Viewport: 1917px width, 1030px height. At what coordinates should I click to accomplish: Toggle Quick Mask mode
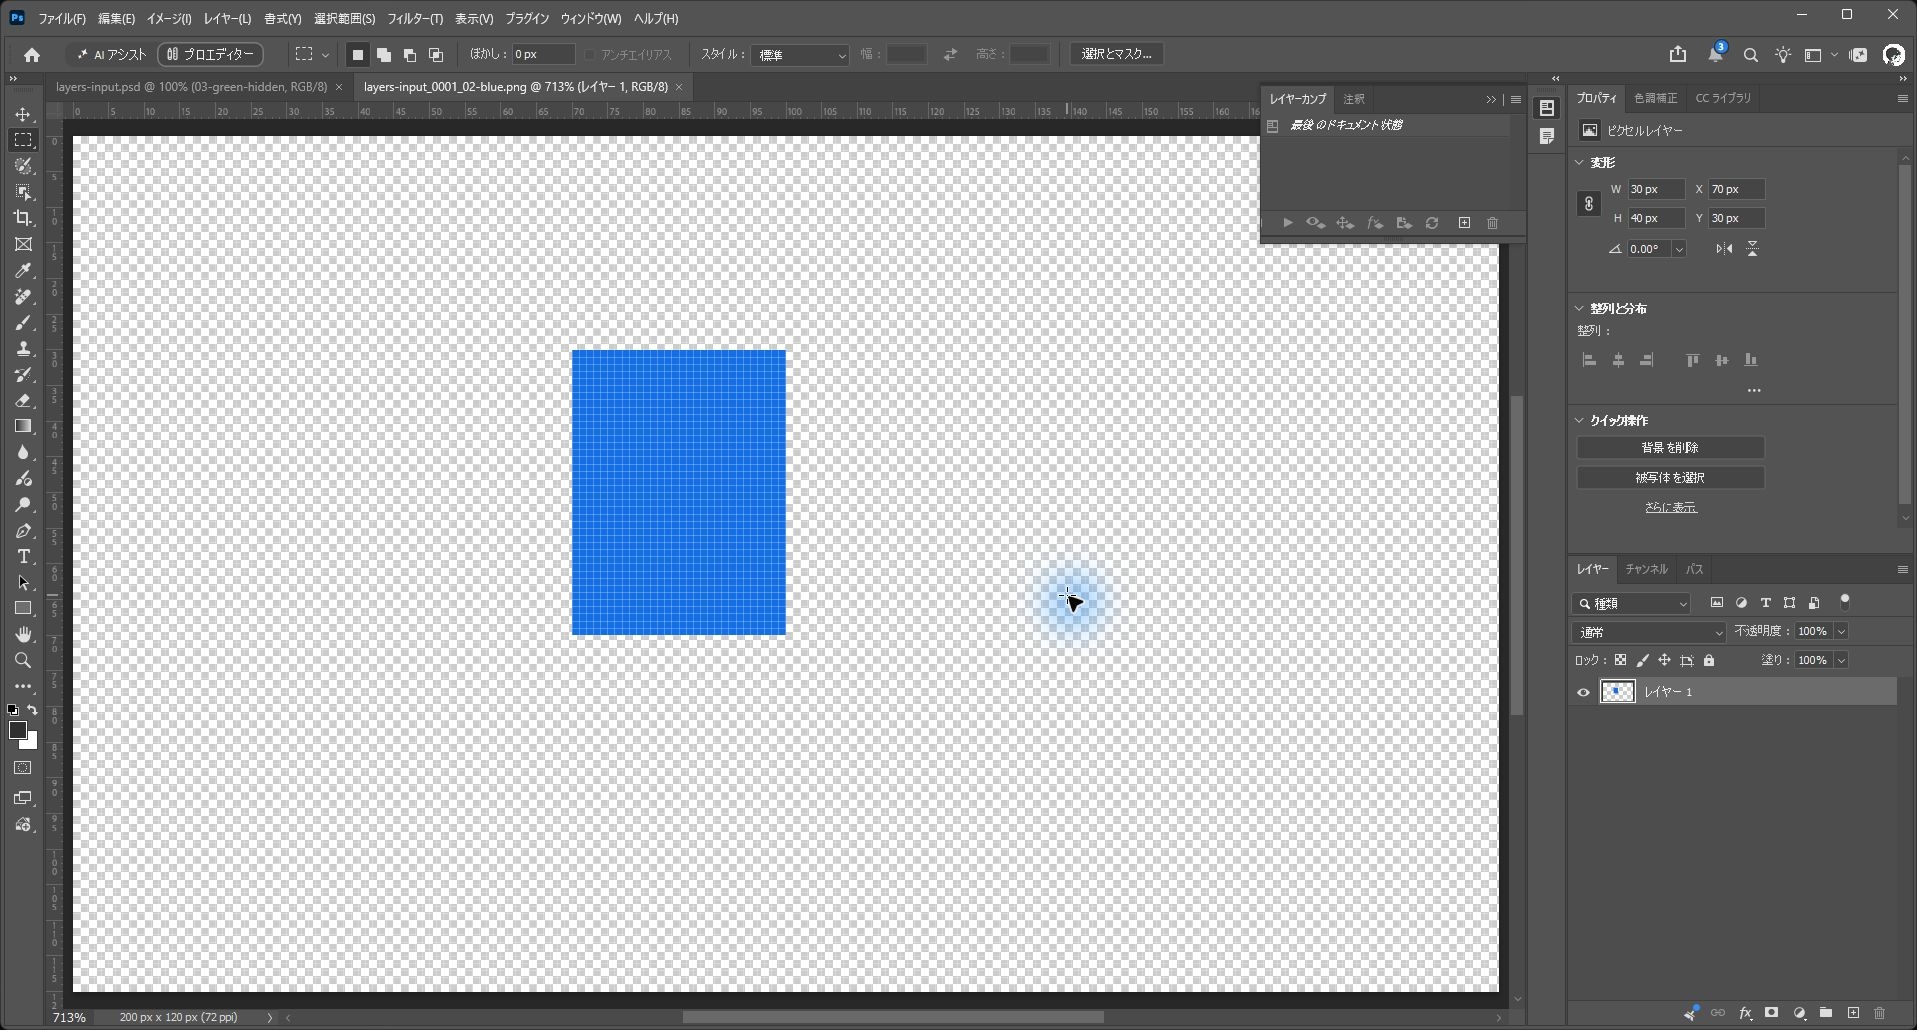23,768
